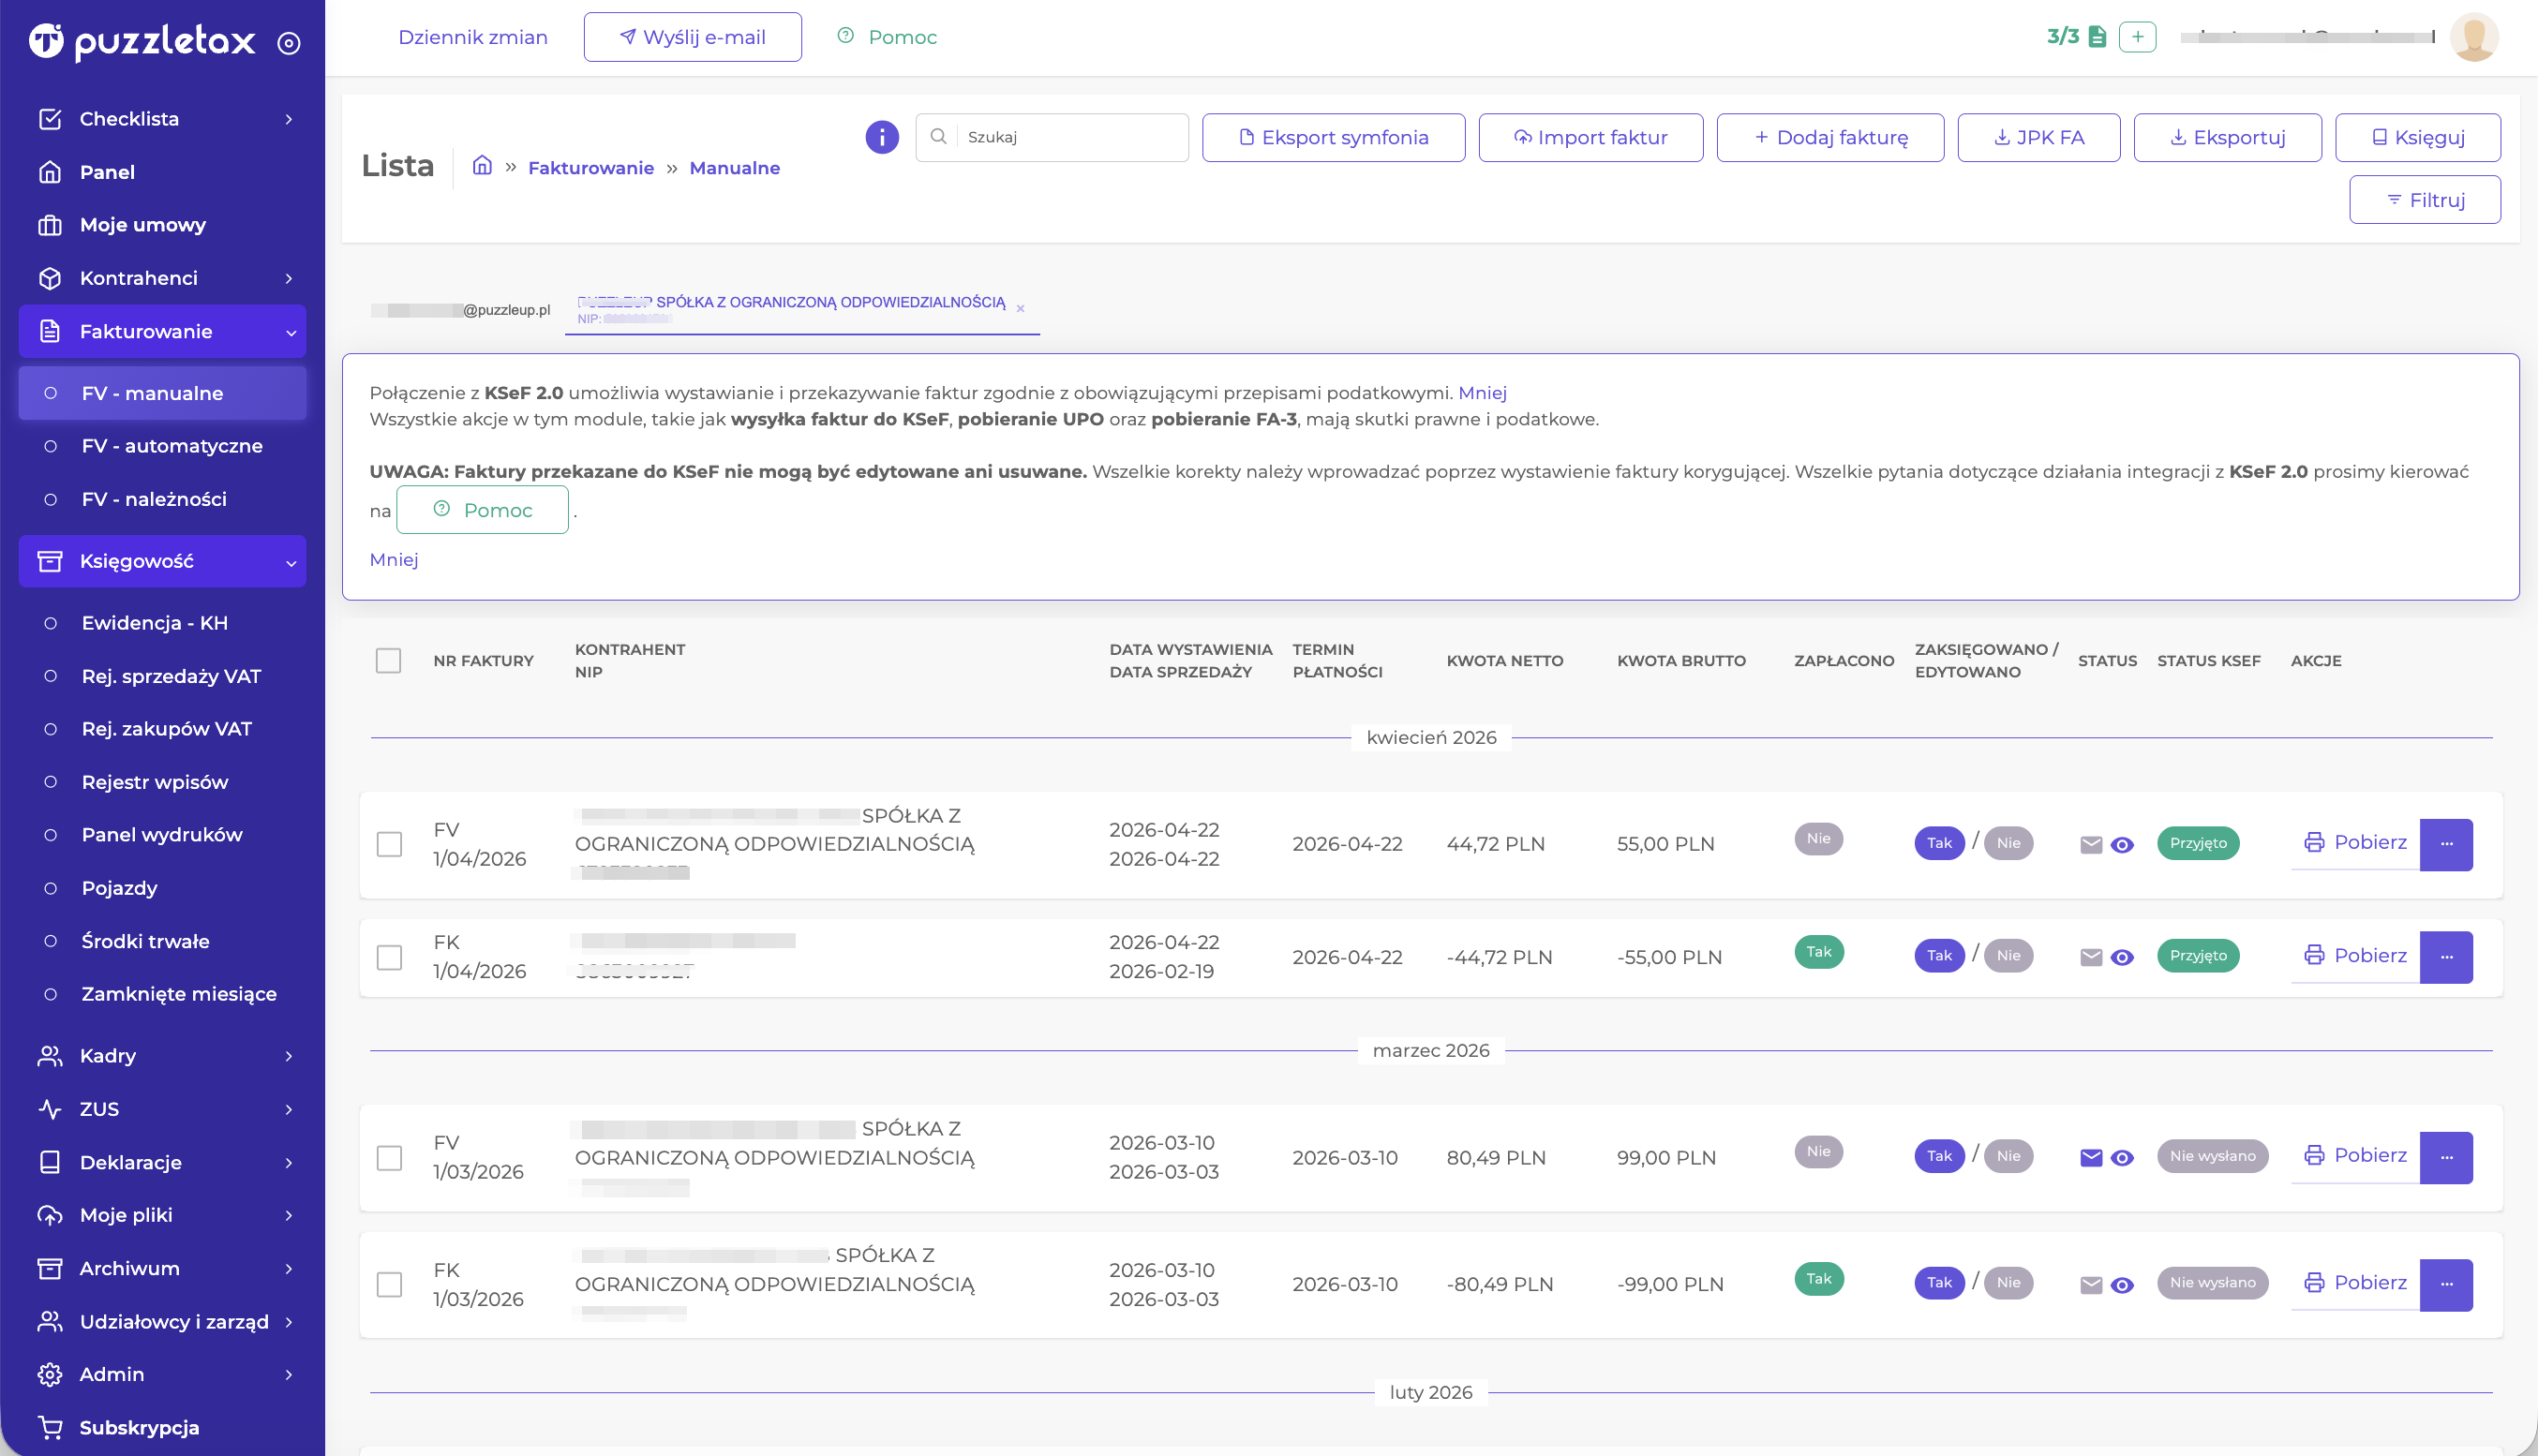View invoice FK 1/04/2026 eye icon
The height and width of the screenshot is (1456, 2538).
click(2122, 957)
